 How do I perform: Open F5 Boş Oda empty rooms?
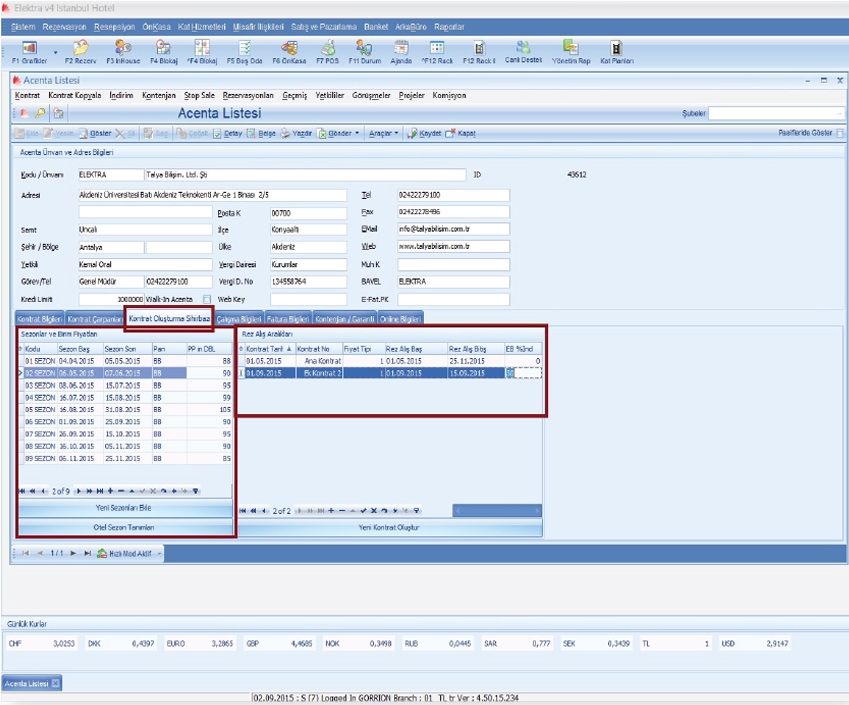point(245,49)
